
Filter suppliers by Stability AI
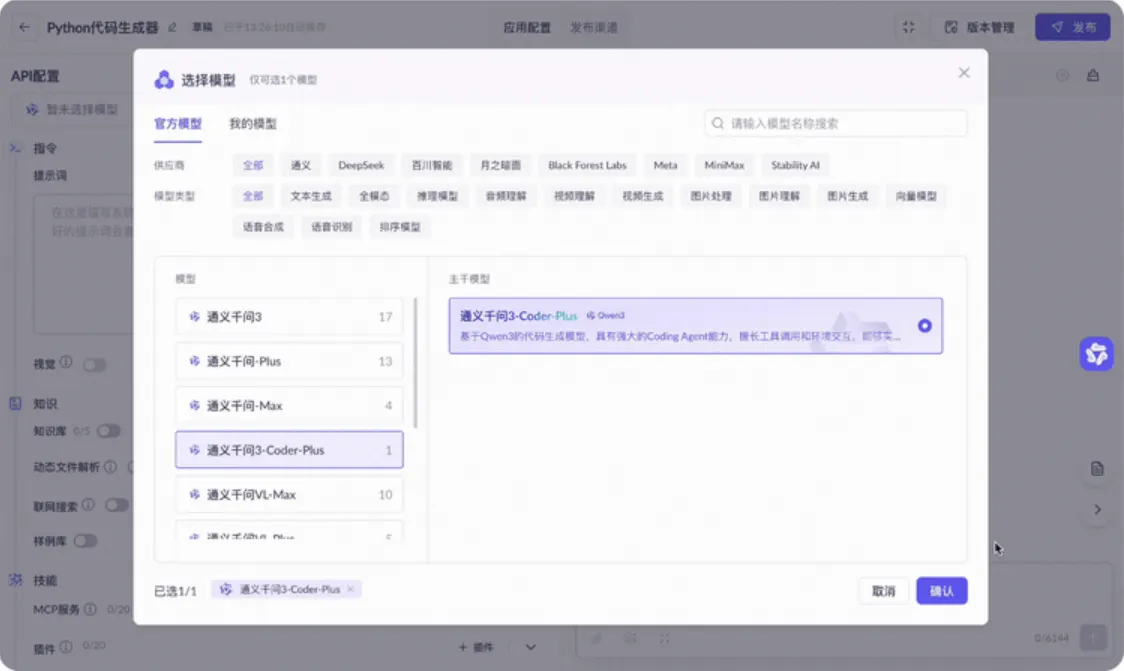(x=795, y=165)
